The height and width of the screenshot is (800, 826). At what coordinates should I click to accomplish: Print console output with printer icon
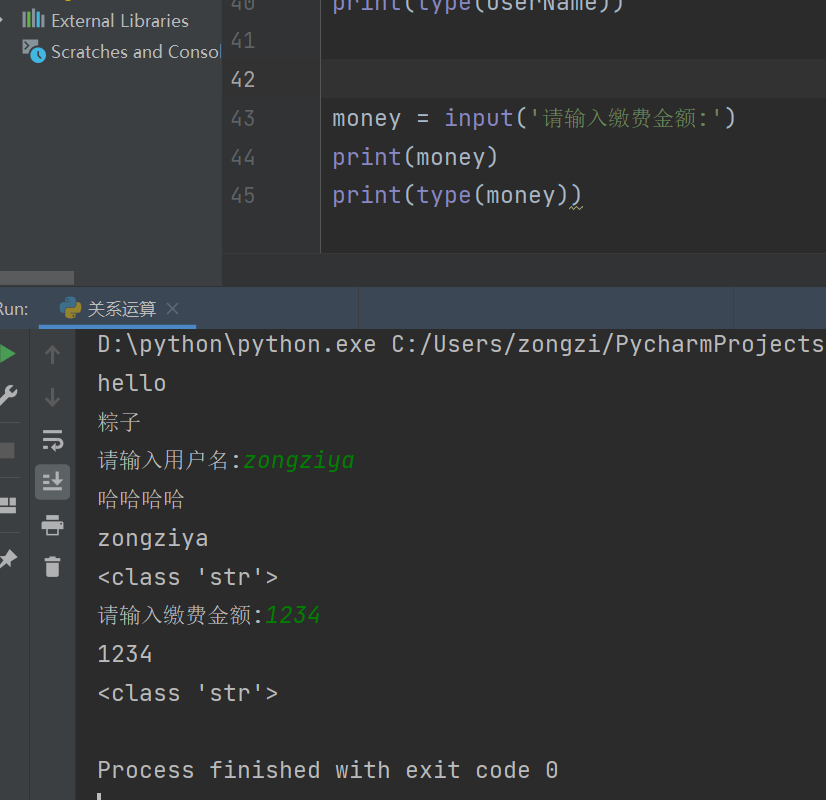point(52,525)
